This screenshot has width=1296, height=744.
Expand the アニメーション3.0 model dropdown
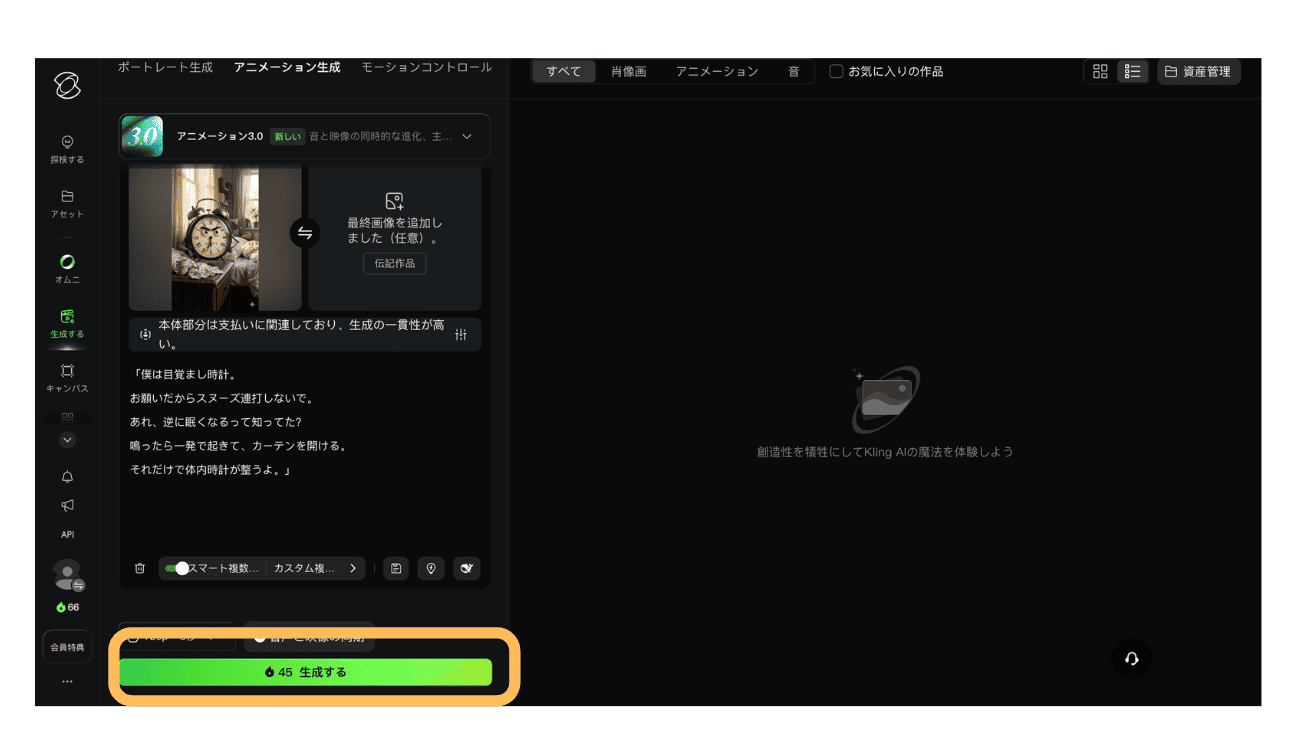tap(466, 137)
